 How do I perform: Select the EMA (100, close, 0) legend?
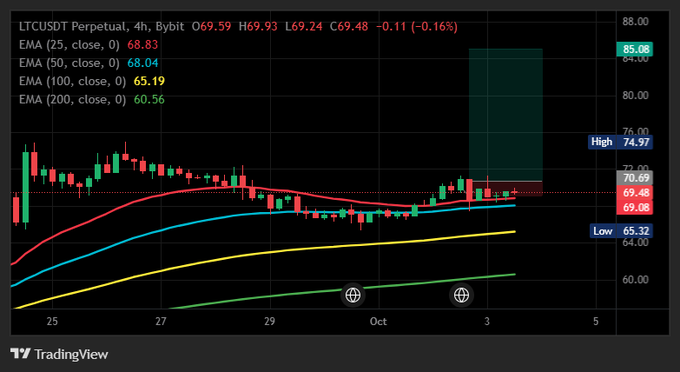pyautogui.click(x=72, y=81)
